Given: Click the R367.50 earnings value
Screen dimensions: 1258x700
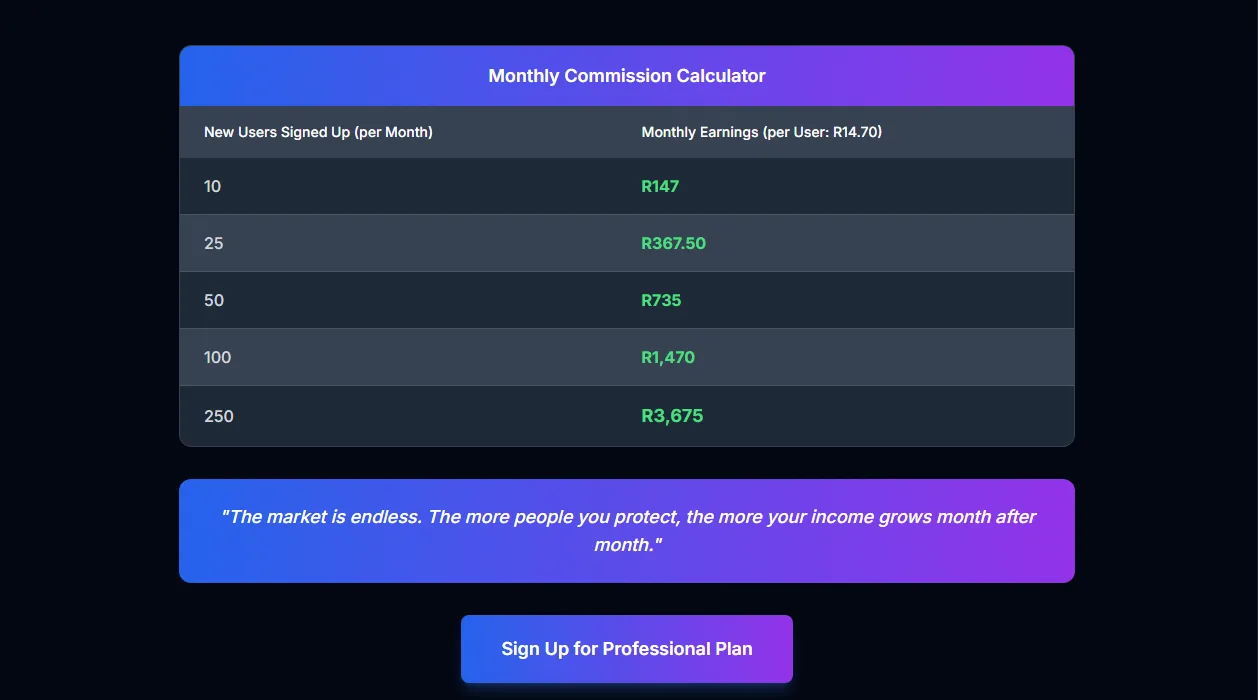Looking at the screenshot, I should click(x=673, y=242).
